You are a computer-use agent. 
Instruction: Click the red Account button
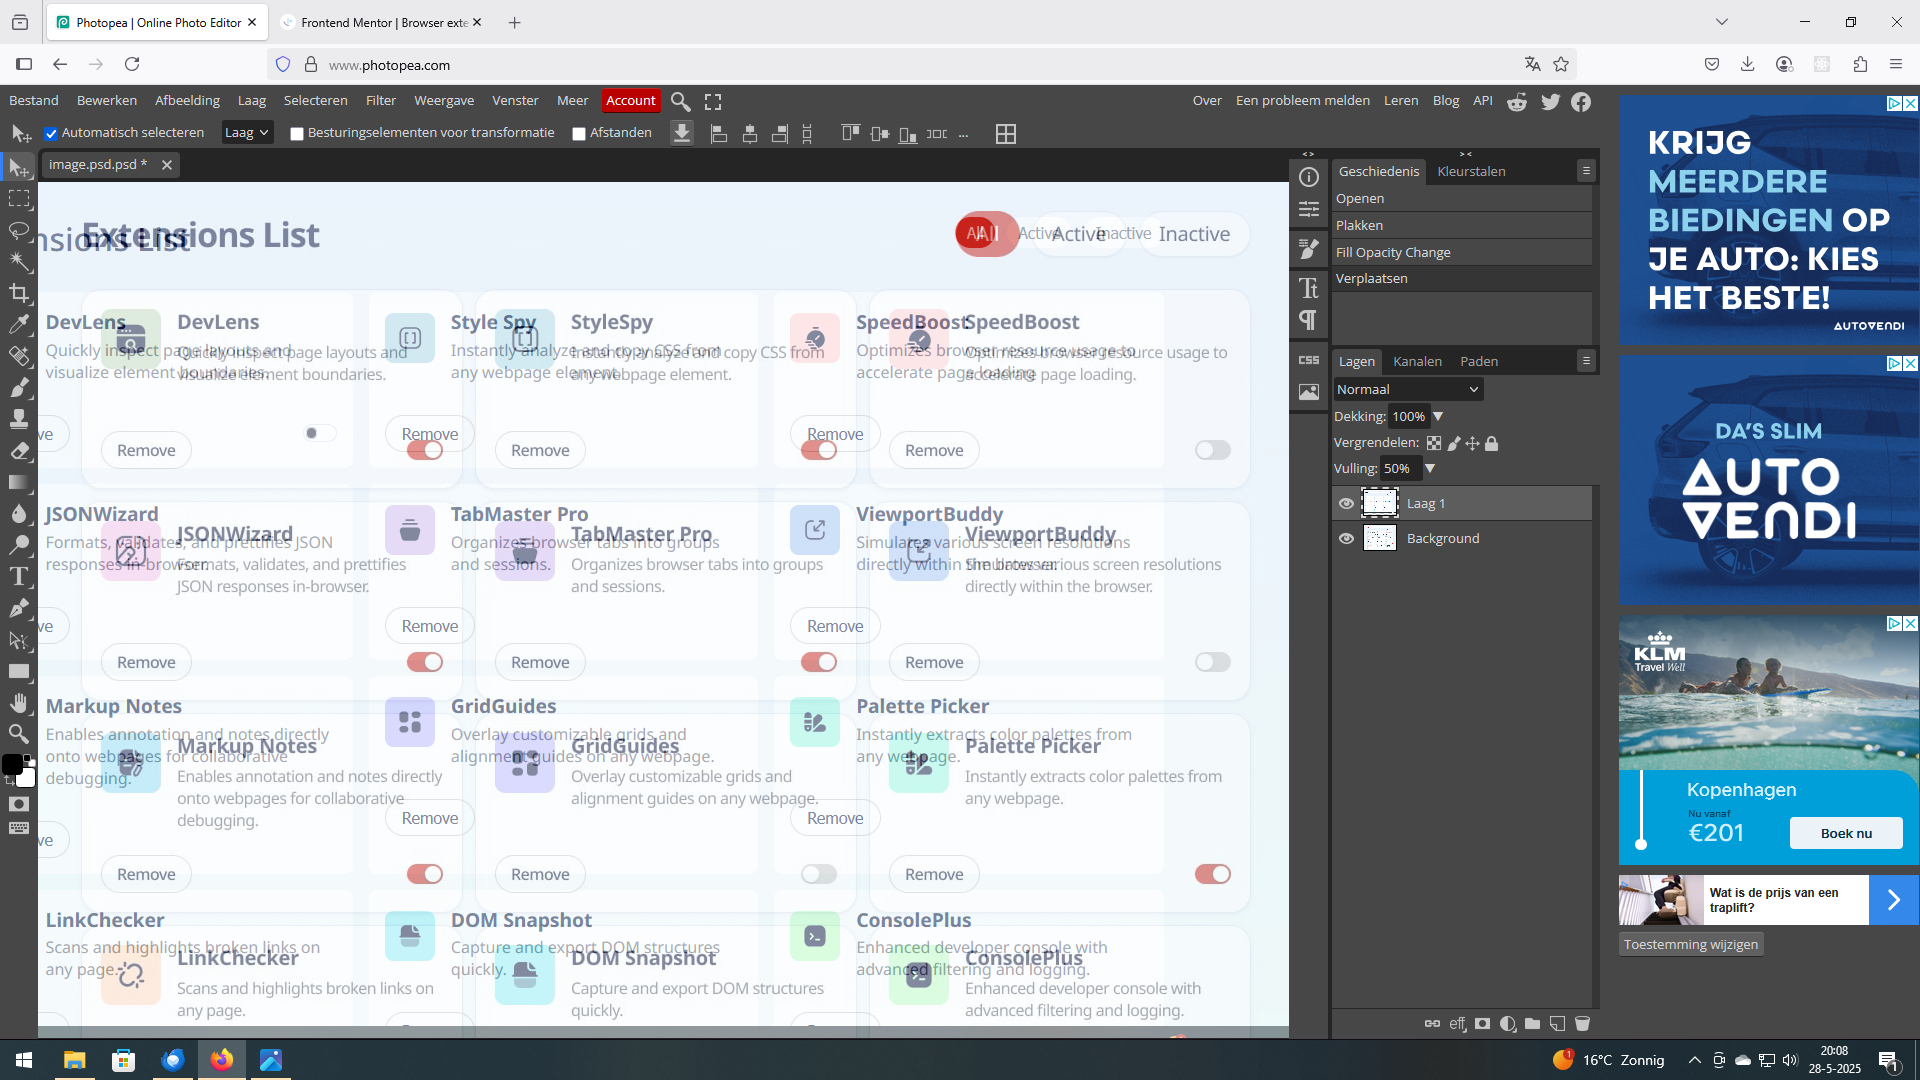(x=630, y=100)
